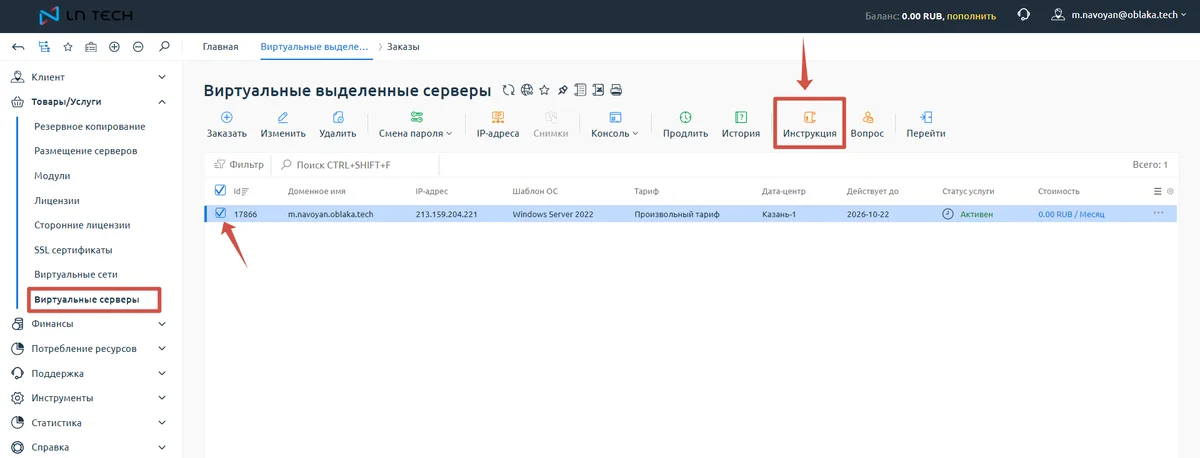Viewport: 1200px width, 458px height.
Task: Open Размещение серверов in the sidebar
Action: 86,151
